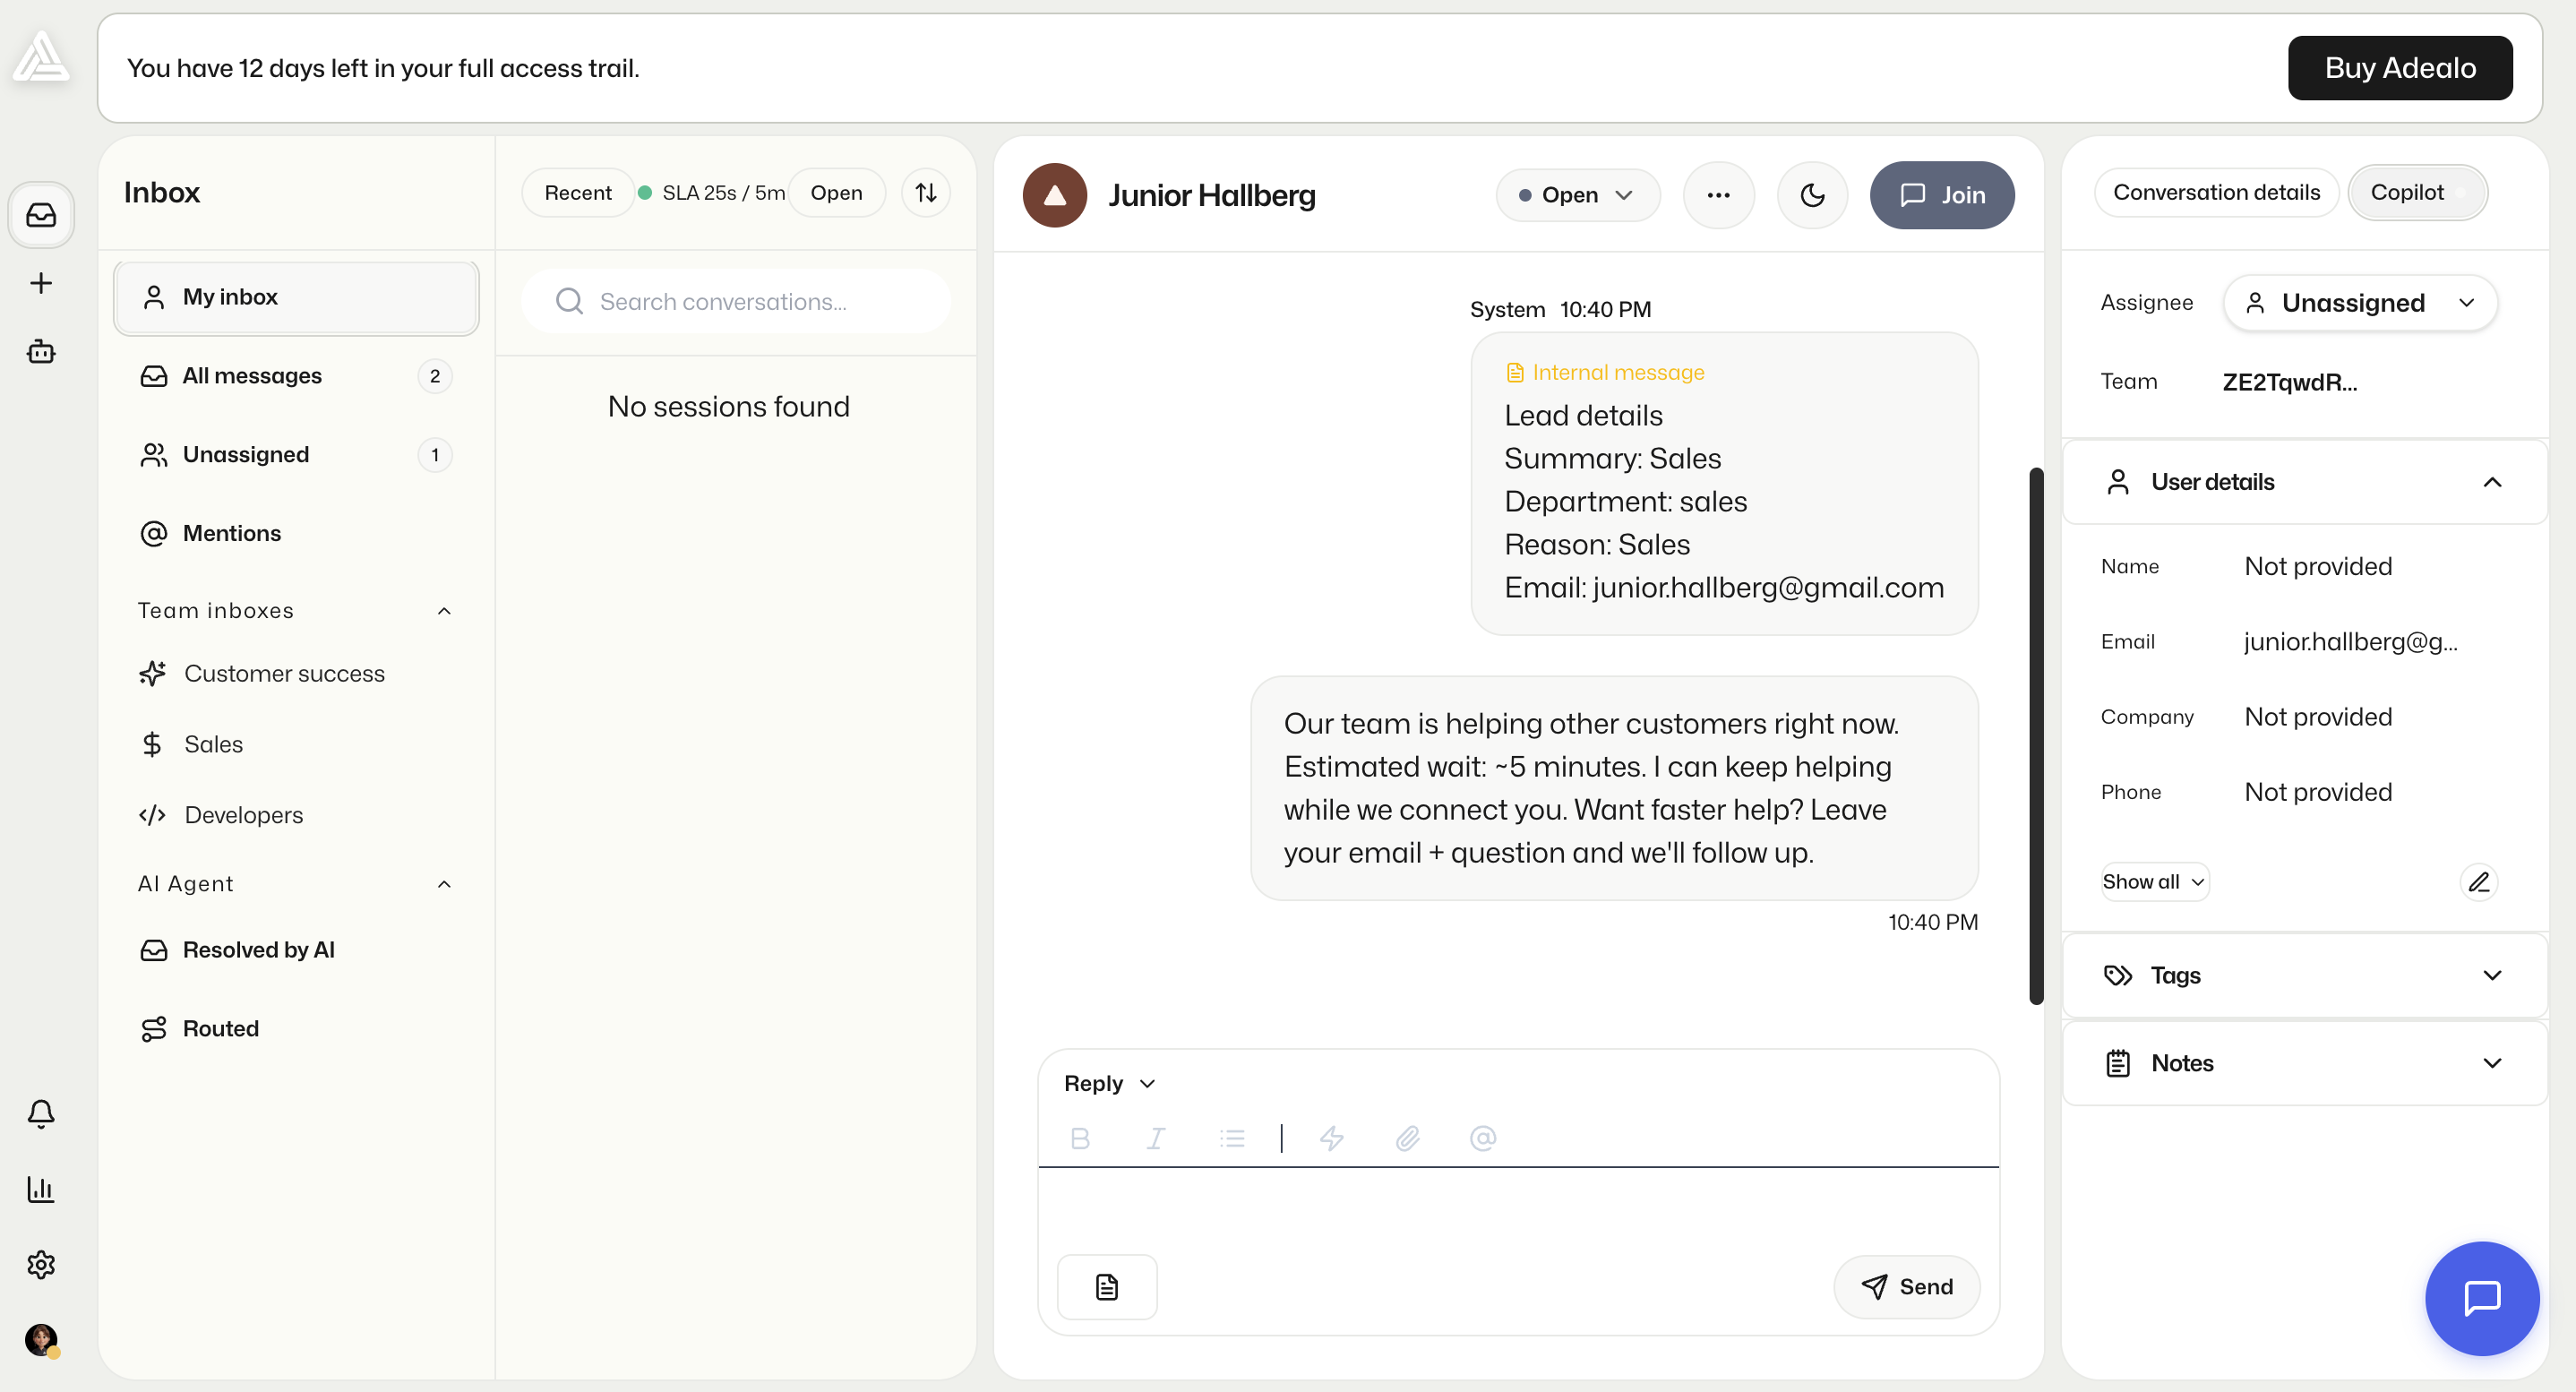Open more conversation options with the ellipsis icon
The height and width of the screenshot is (1392, 2576).
coord(1719,195)
